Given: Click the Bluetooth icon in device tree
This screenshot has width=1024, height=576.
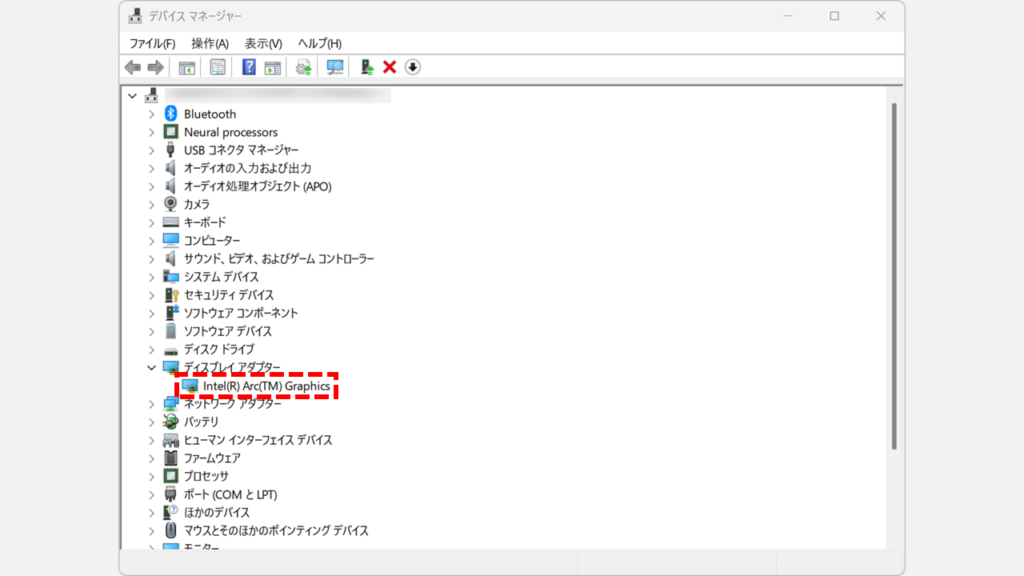Looking at the screenshot, I should pos(171,114).
